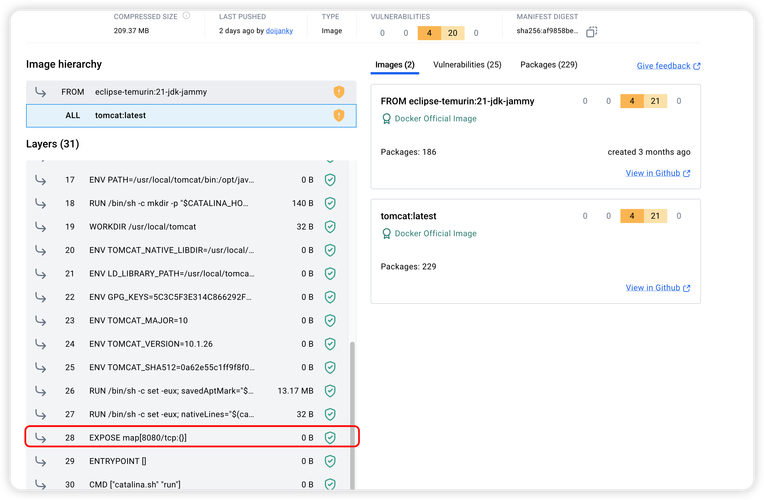Click 140 B size of layer 18
The height and width of the screenshot is (500, 764).
(x=303, y=203)
